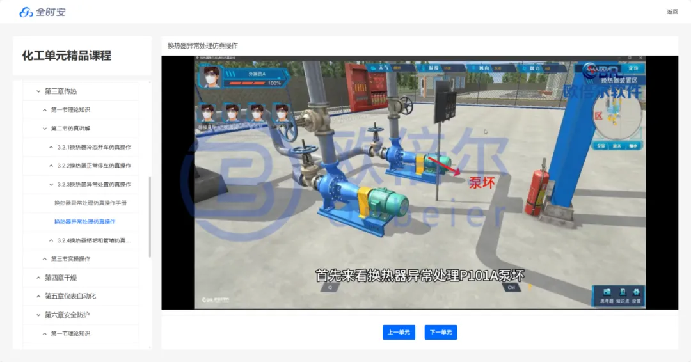Viewport: 692px width, 364px height.
Task: Expand 第三节实操操作 section
Action: click(x=45, y=259)
